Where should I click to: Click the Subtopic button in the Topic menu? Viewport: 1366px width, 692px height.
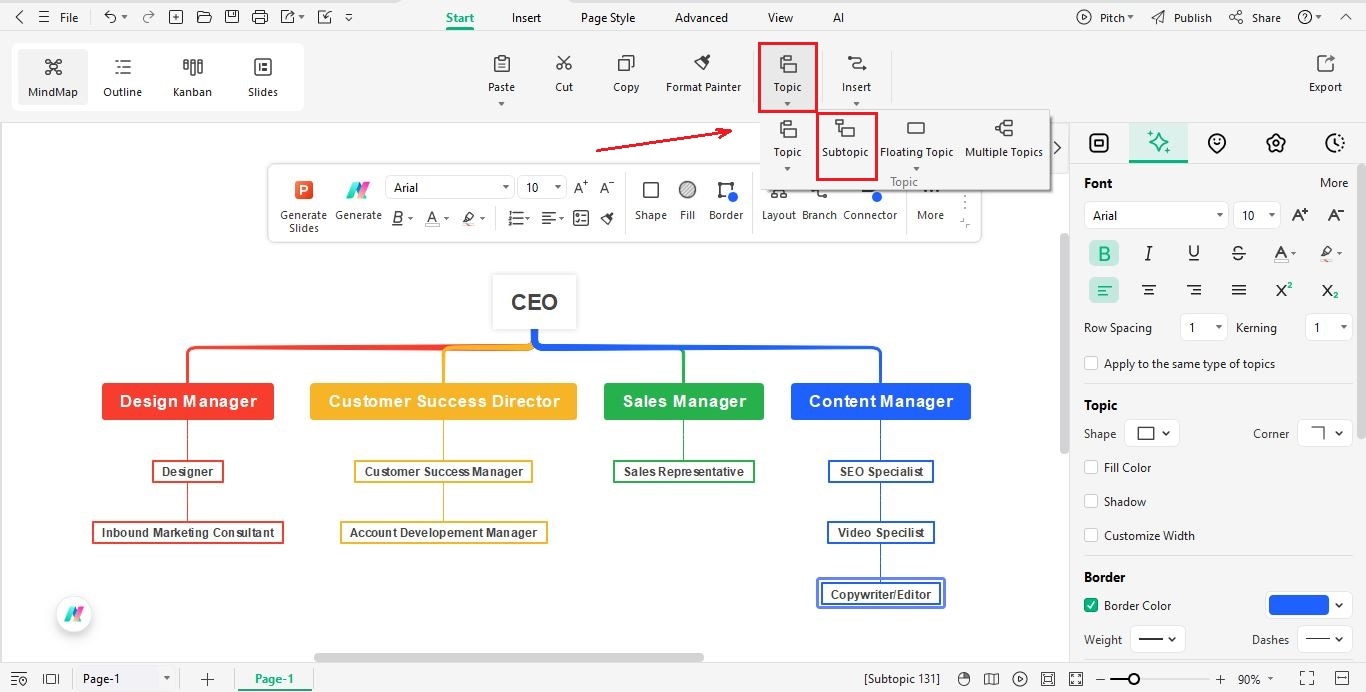pyautogui.click(x=845, y=143)
